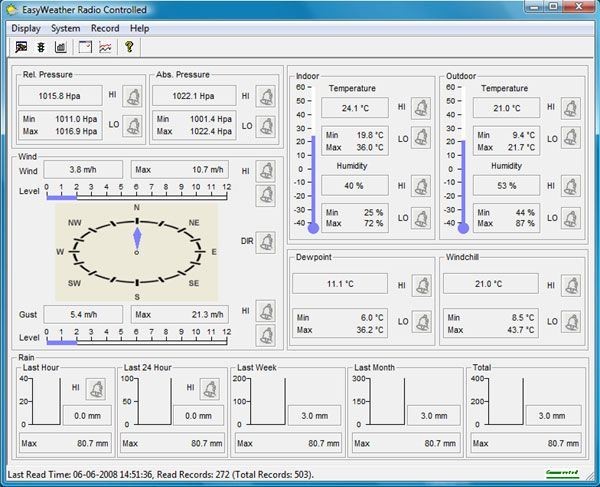Toggle wind direction DIR alarm bell

tap(266, 242)
